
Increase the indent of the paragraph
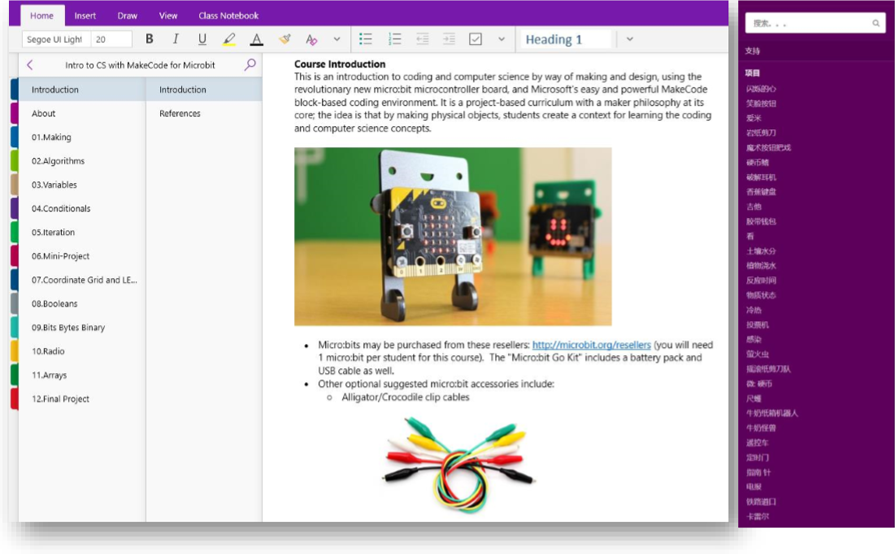[449, 39]
